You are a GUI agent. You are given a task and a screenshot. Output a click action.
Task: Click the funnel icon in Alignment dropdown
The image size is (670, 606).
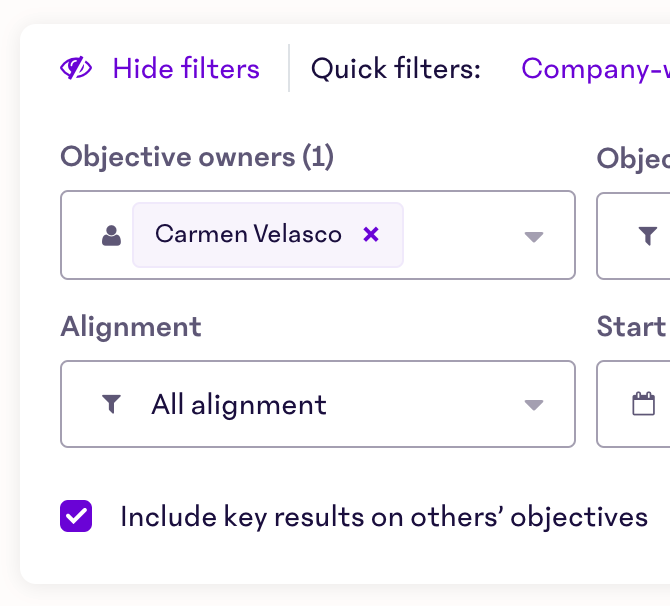[111, 404]
